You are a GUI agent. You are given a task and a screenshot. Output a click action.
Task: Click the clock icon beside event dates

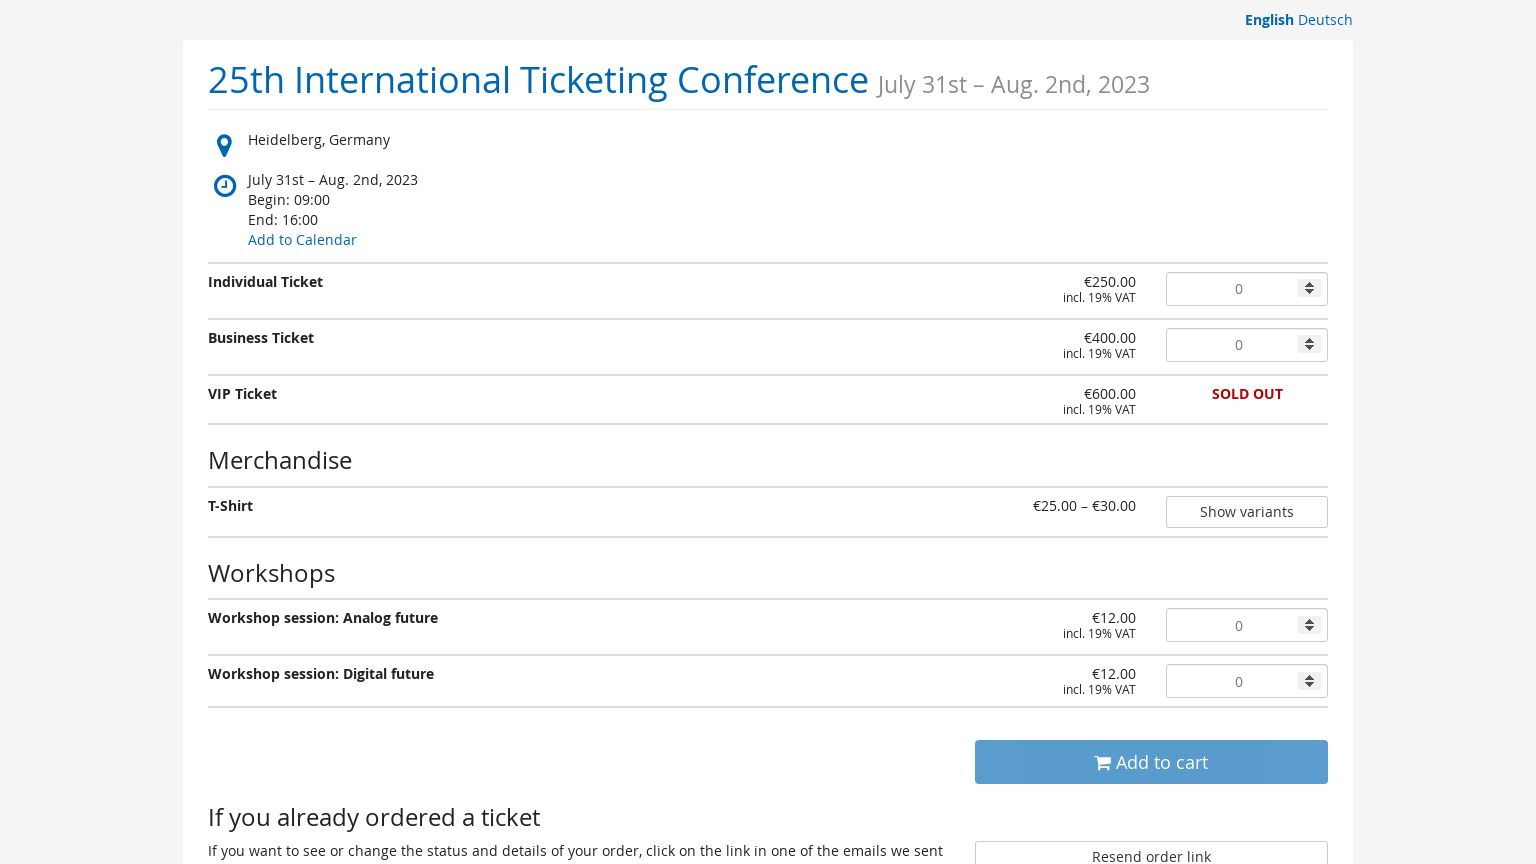tap(225, 185)
